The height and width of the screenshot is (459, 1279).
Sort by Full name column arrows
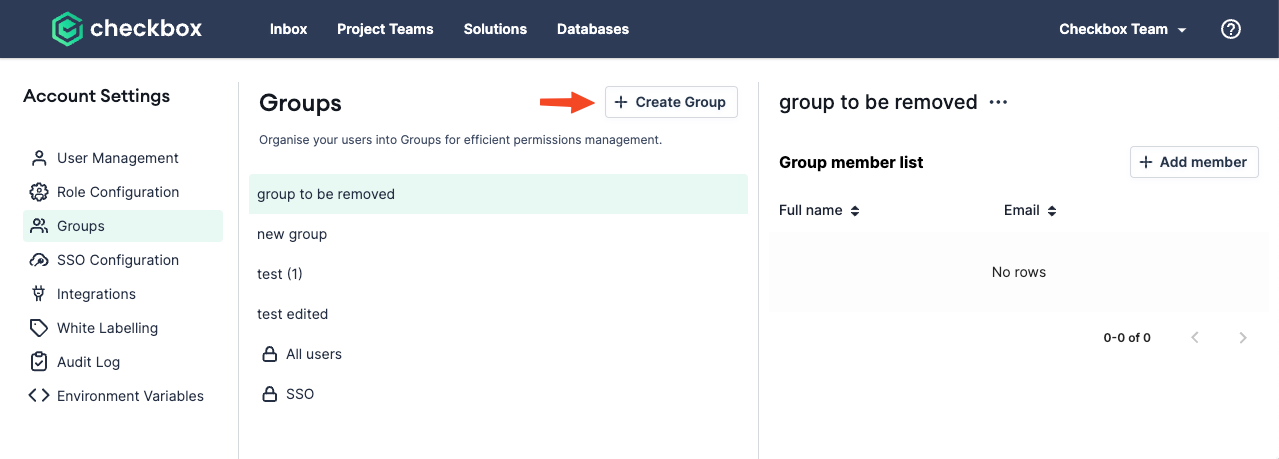click(x=855, y=211)
